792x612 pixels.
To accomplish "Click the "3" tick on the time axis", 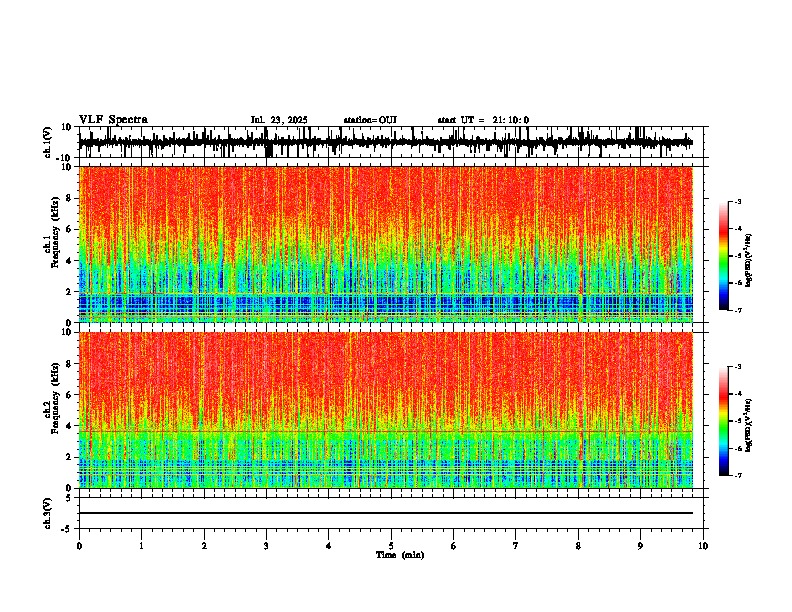I will pyautogui.click(x=266, y=546).
